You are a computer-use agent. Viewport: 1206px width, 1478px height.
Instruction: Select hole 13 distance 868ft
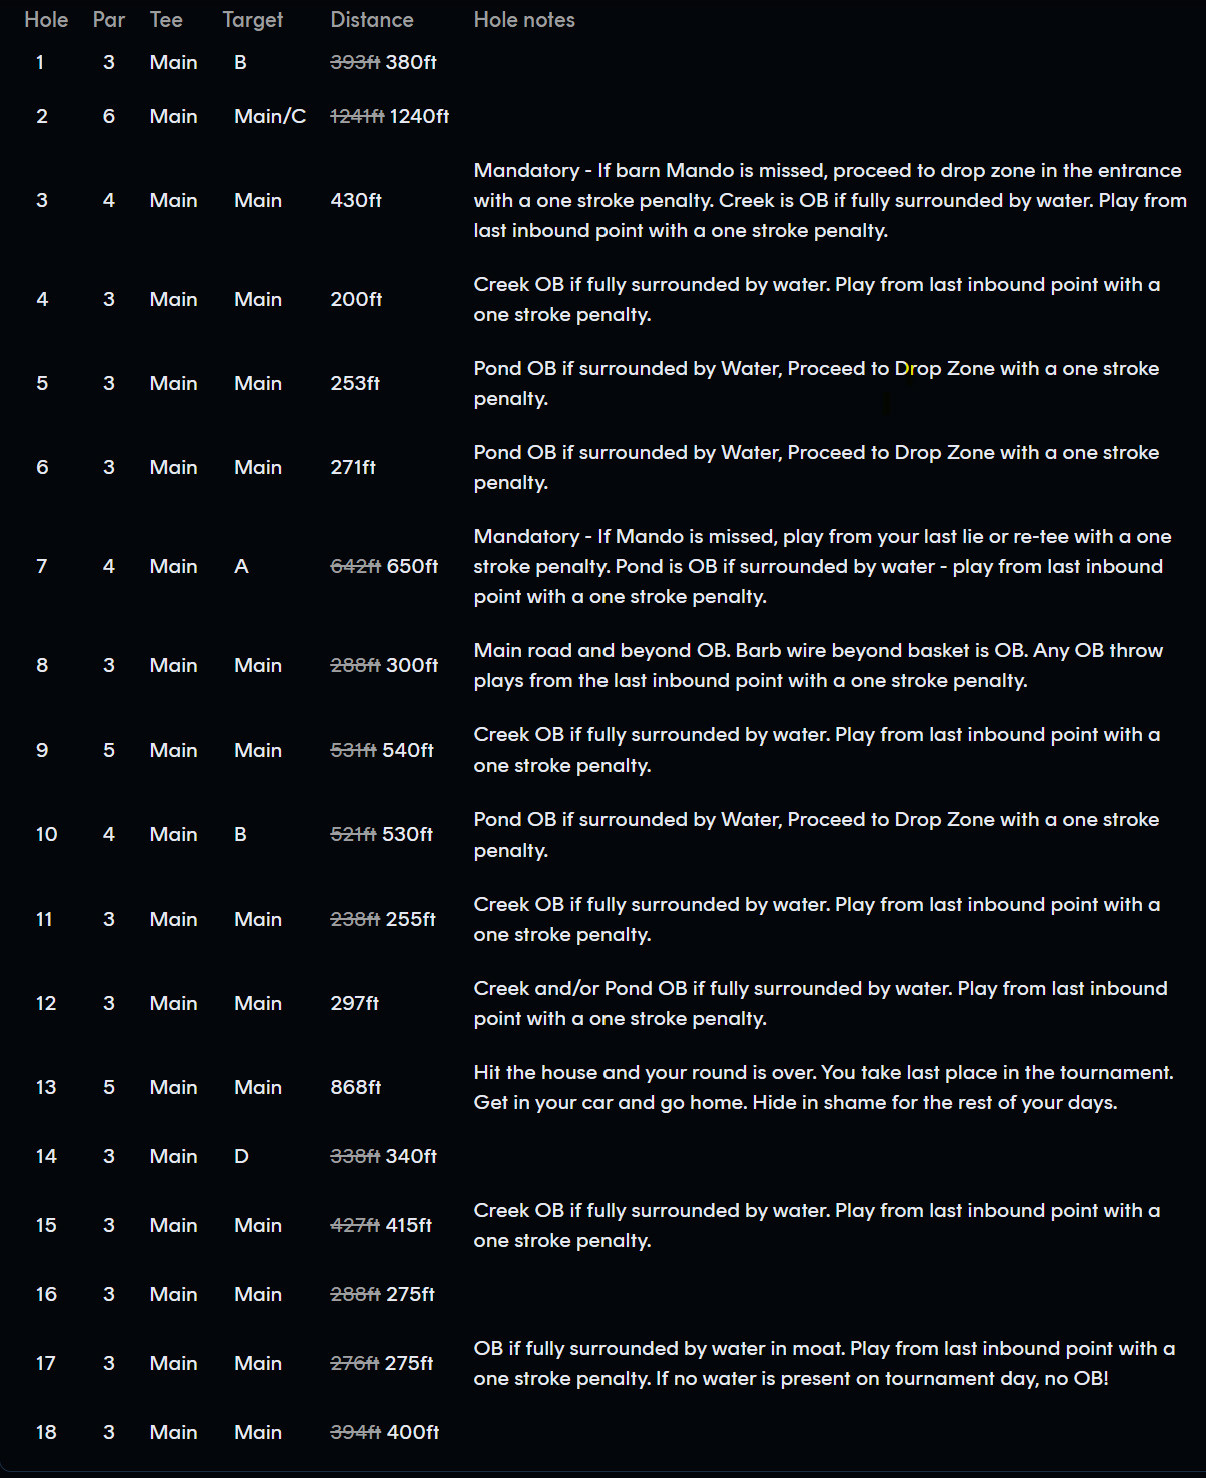(x=356, y=1087)
